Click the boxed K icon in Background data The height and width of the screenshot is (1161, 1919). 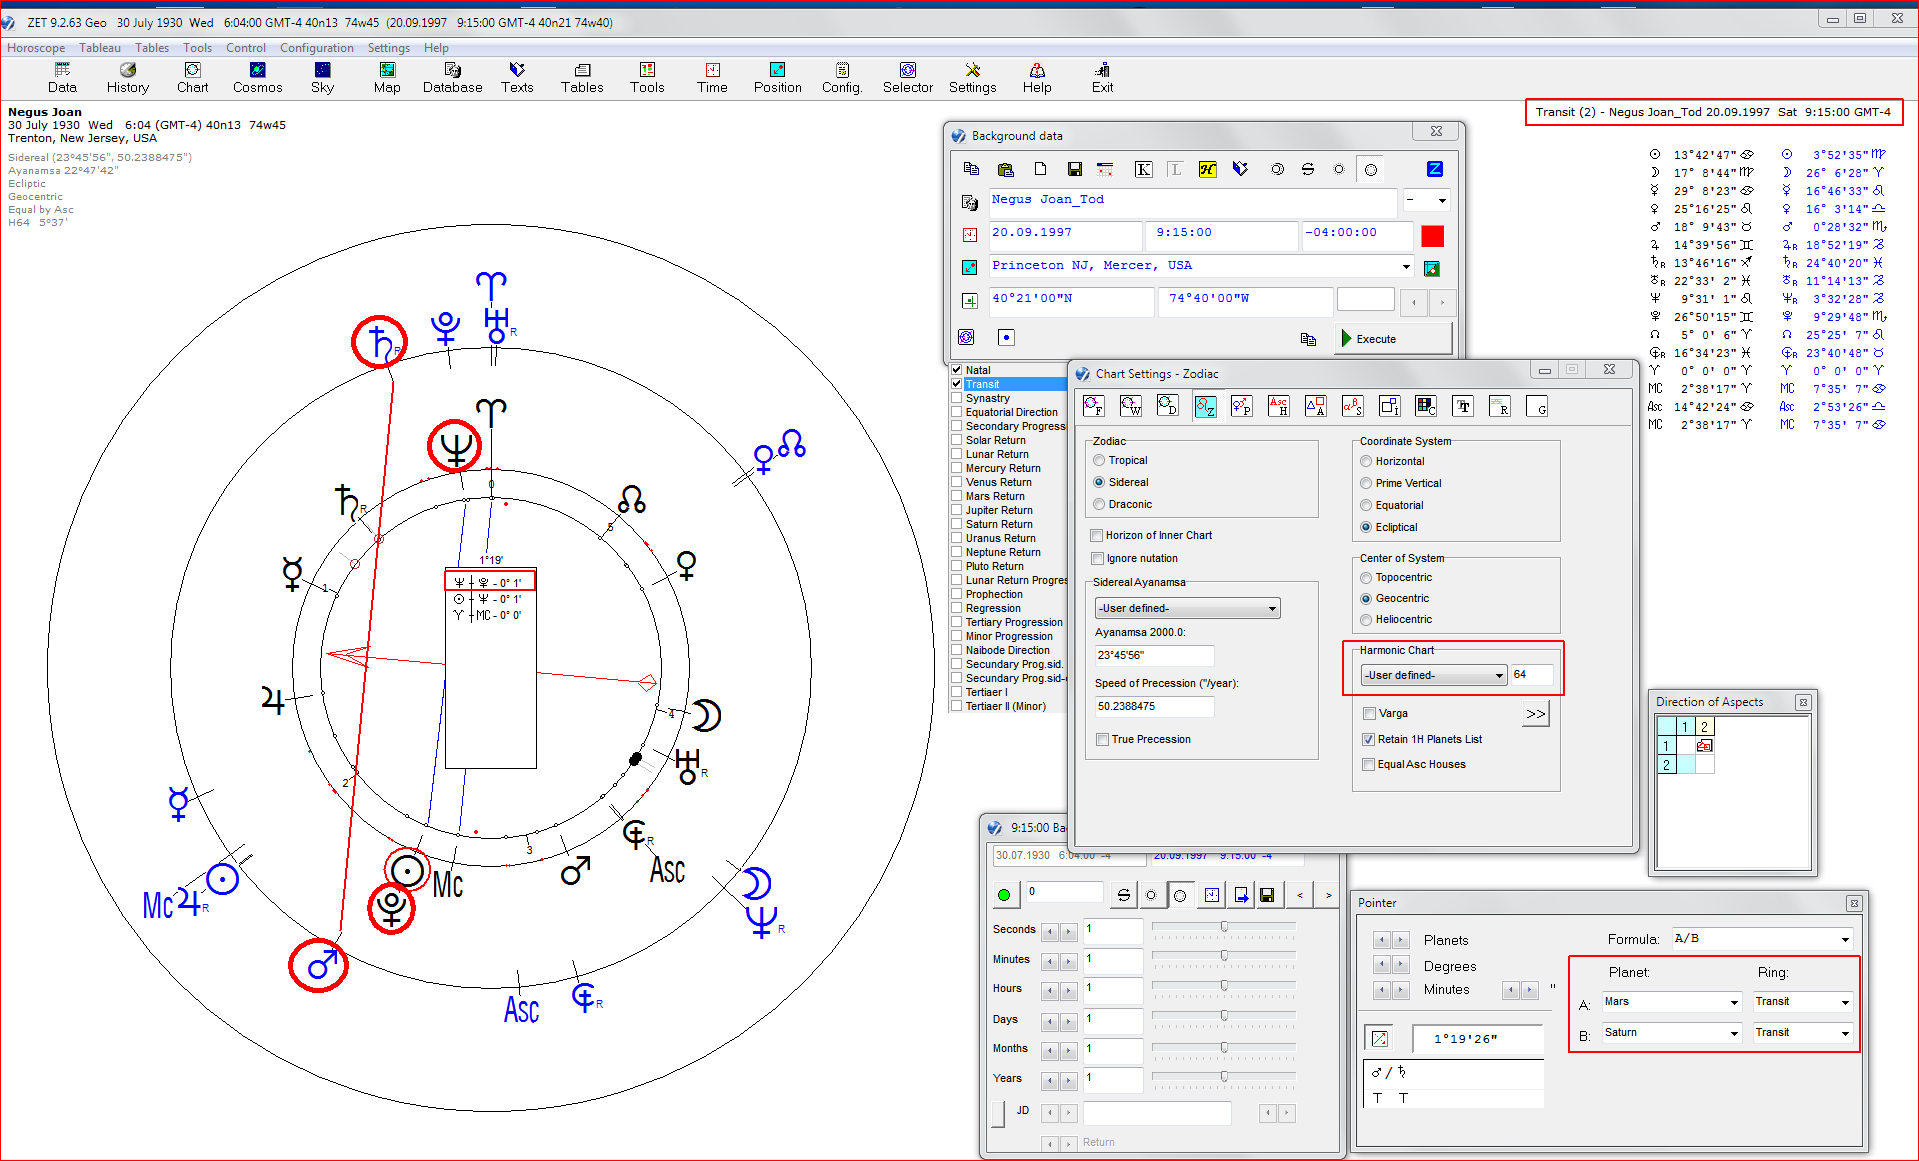1143,169
